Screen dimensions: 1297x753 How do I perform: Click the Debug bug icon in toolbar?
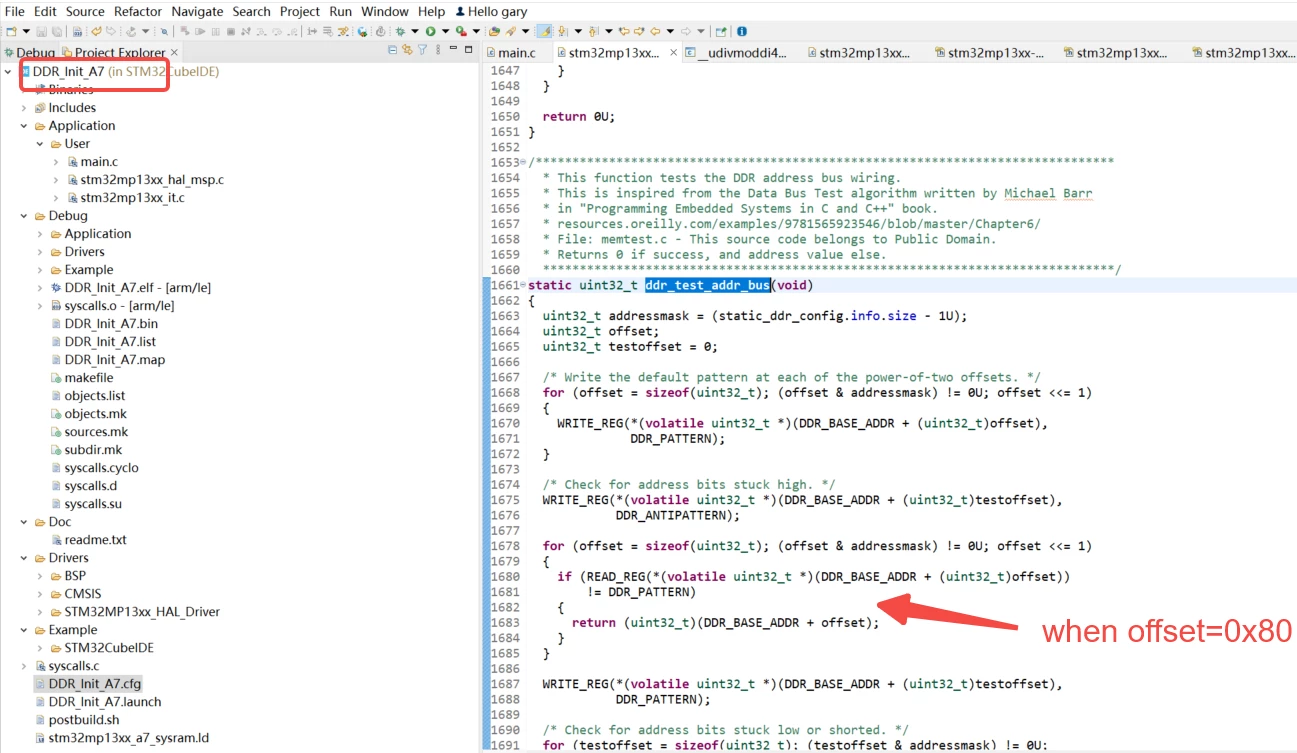pos(400,31)
